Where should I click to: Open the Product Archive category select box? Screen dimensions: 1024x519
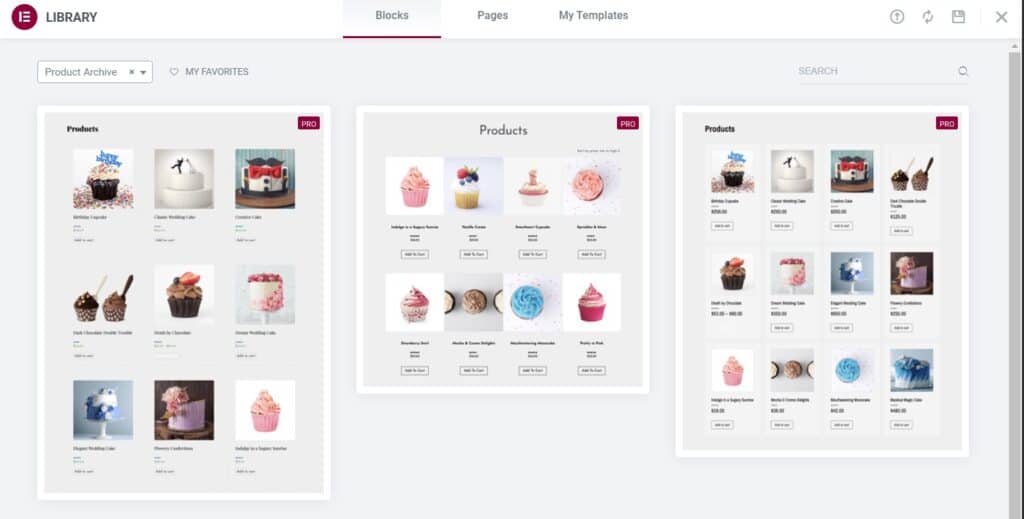point(95,72)
